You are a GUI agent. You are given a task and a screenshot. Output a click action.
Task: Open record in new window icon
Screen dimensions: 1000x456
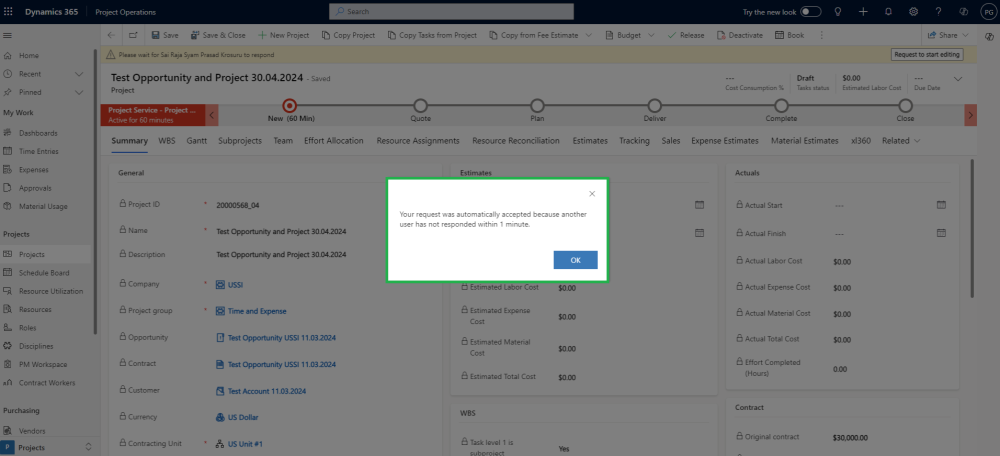[x=133, y=35]
